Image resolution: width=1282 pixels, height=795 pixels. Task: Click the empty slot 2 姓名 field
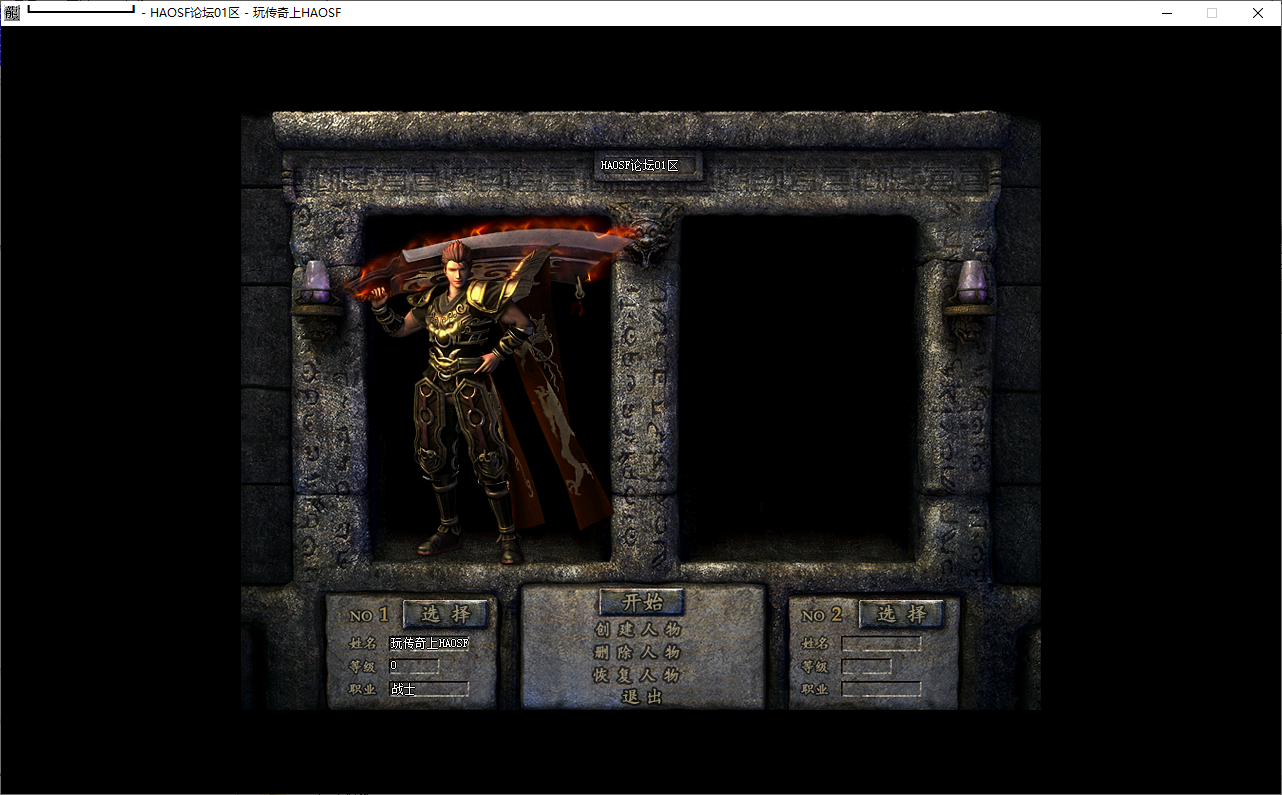tap(881, 644)
